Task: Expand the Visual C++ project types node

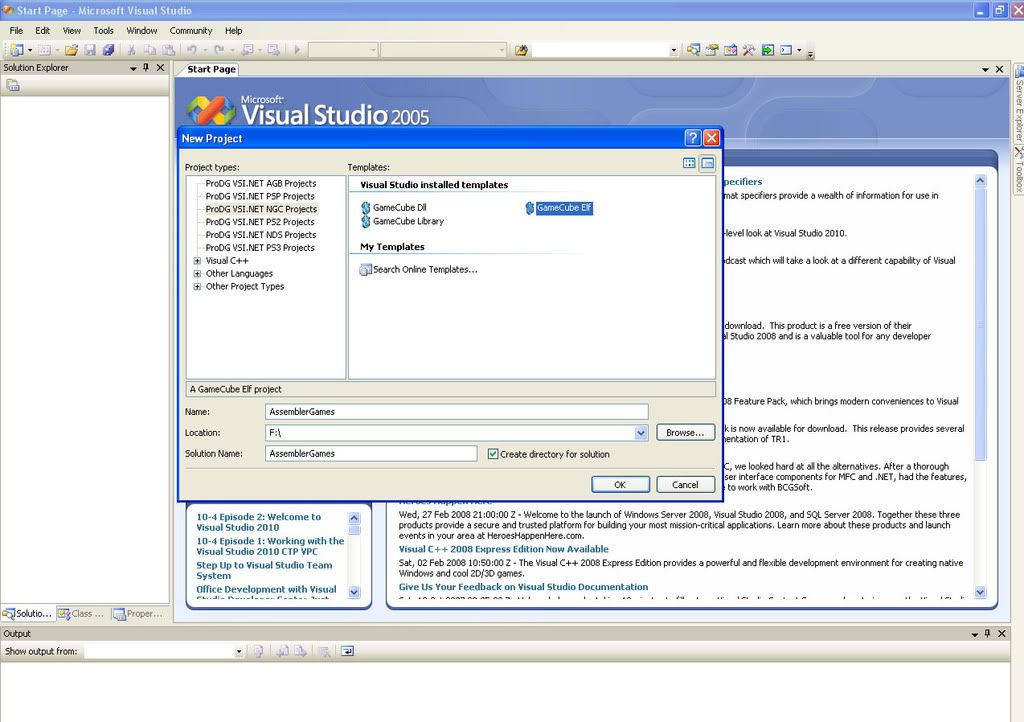Action: click(197, 260)
